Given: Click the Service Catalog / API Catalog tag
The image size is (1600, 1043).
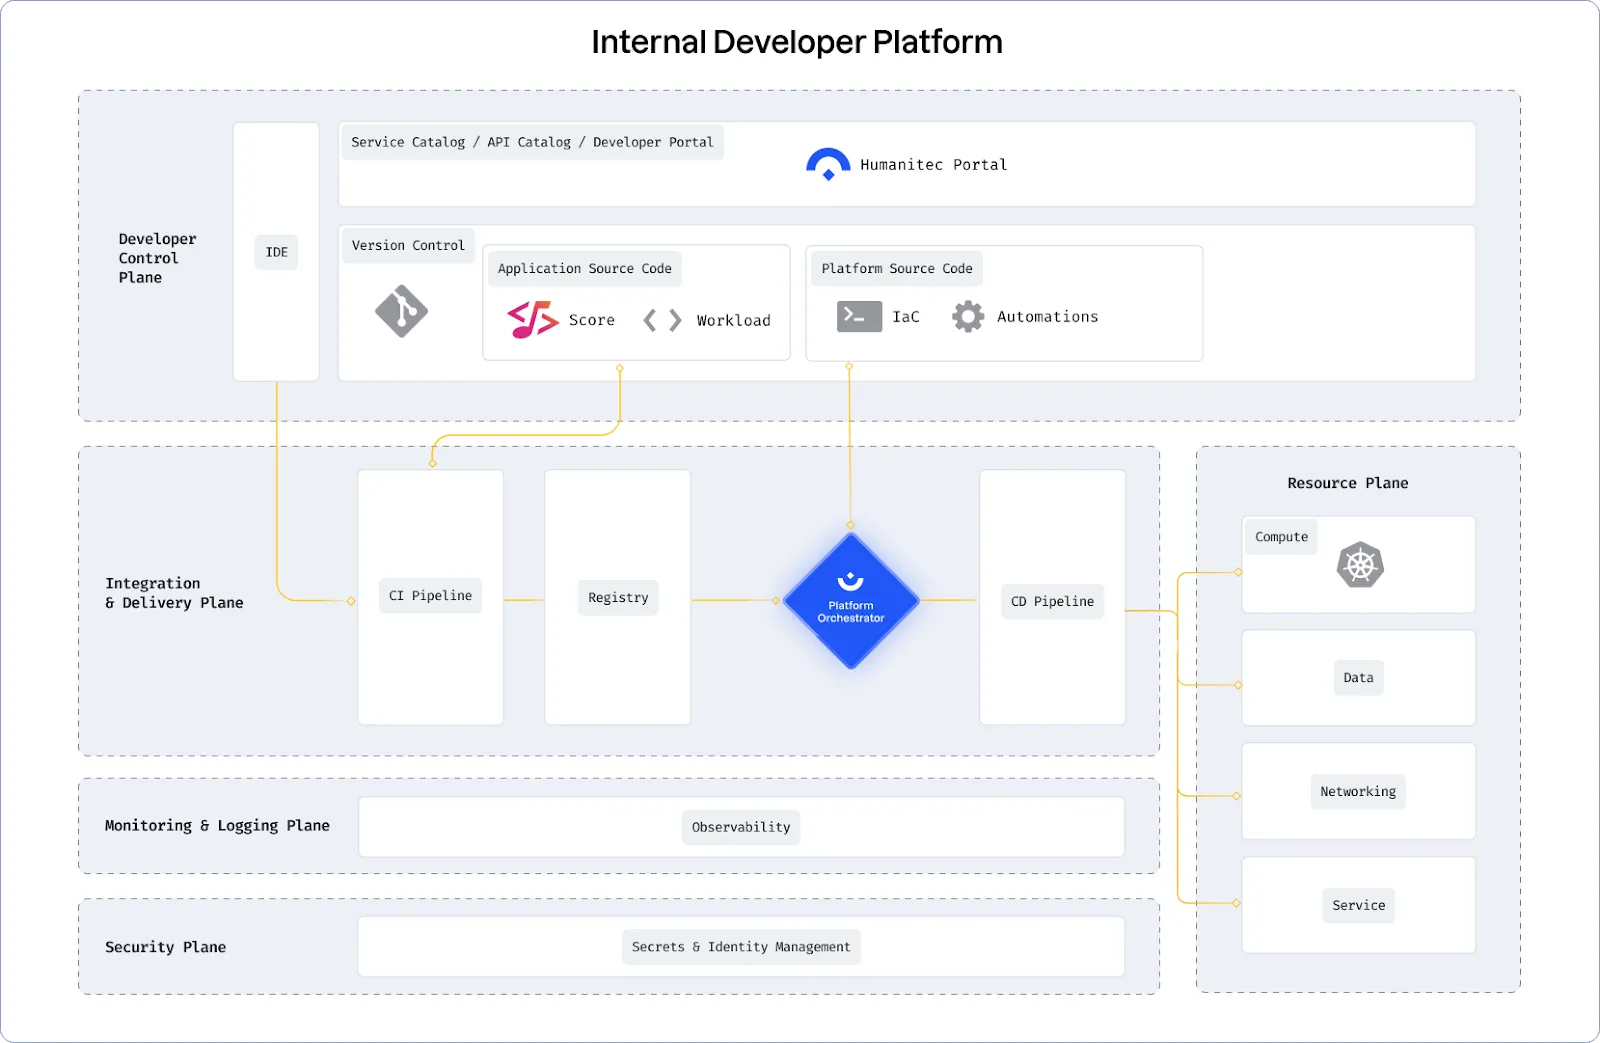Looking at the screenshot, I should [532, 142].
